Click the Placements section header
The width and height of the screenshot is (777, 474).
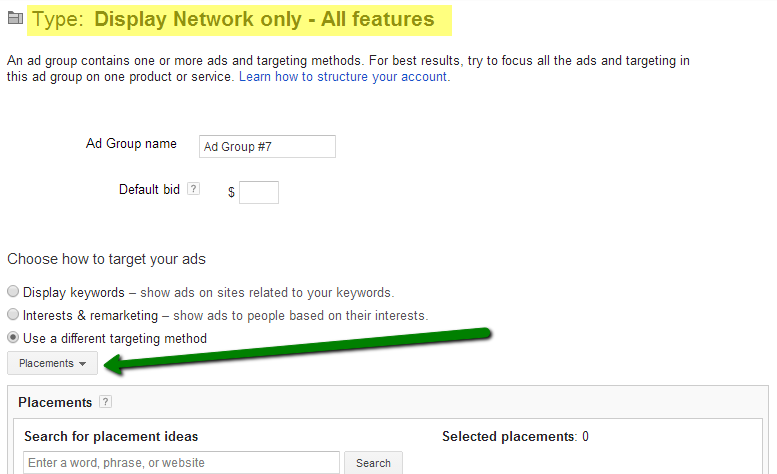click(55, 402)
